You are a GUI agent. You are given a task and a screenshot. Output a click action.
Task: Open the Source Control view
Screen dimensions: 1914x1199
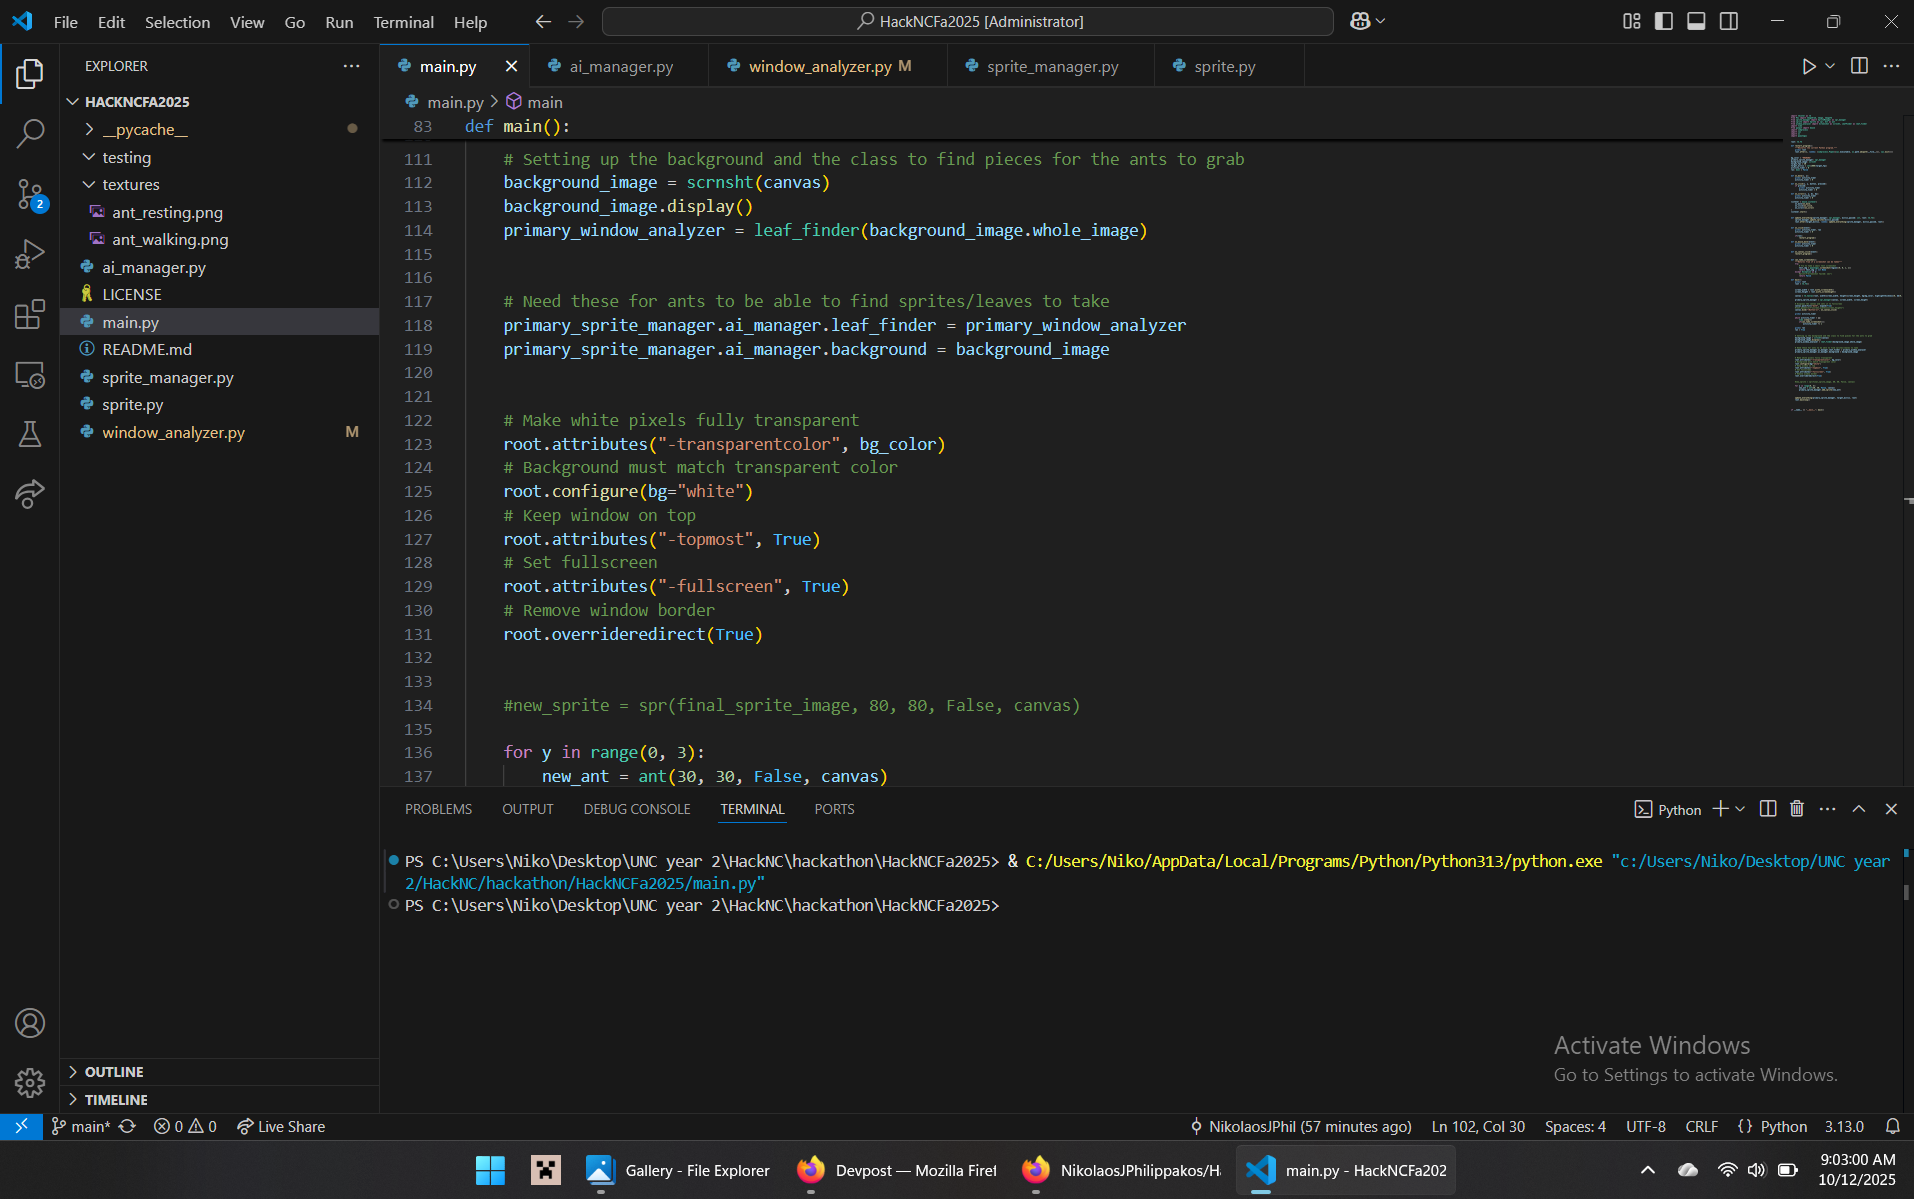[x=30, y=194]
